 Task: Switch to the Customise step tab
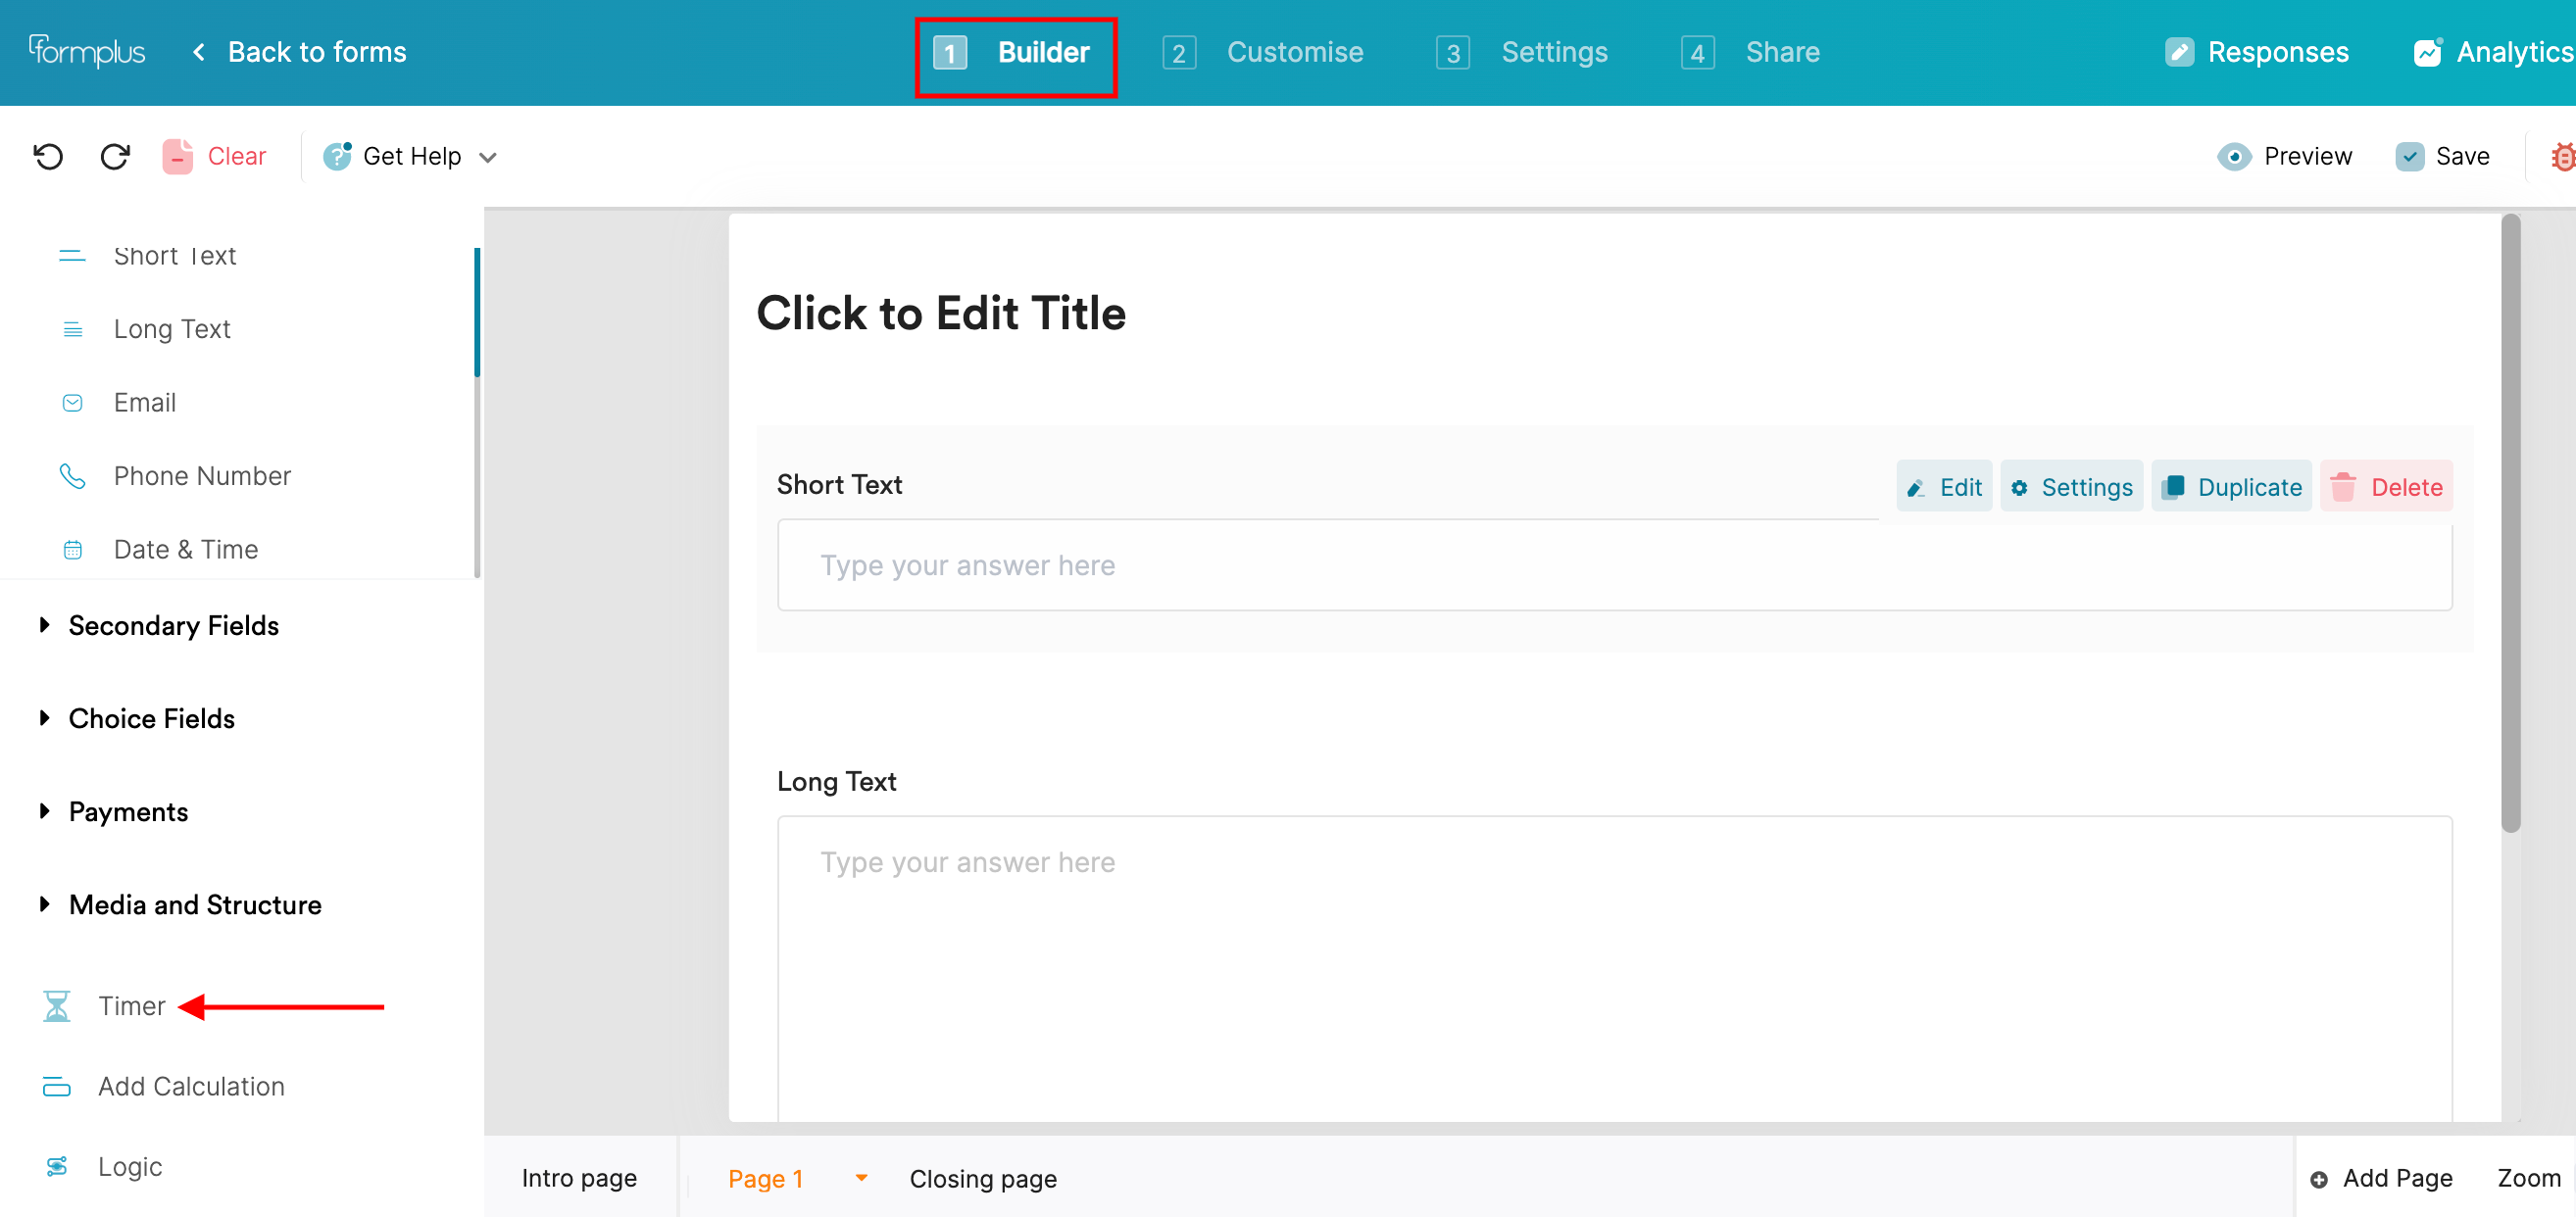pyautogui.click(x=1263, y=52)
